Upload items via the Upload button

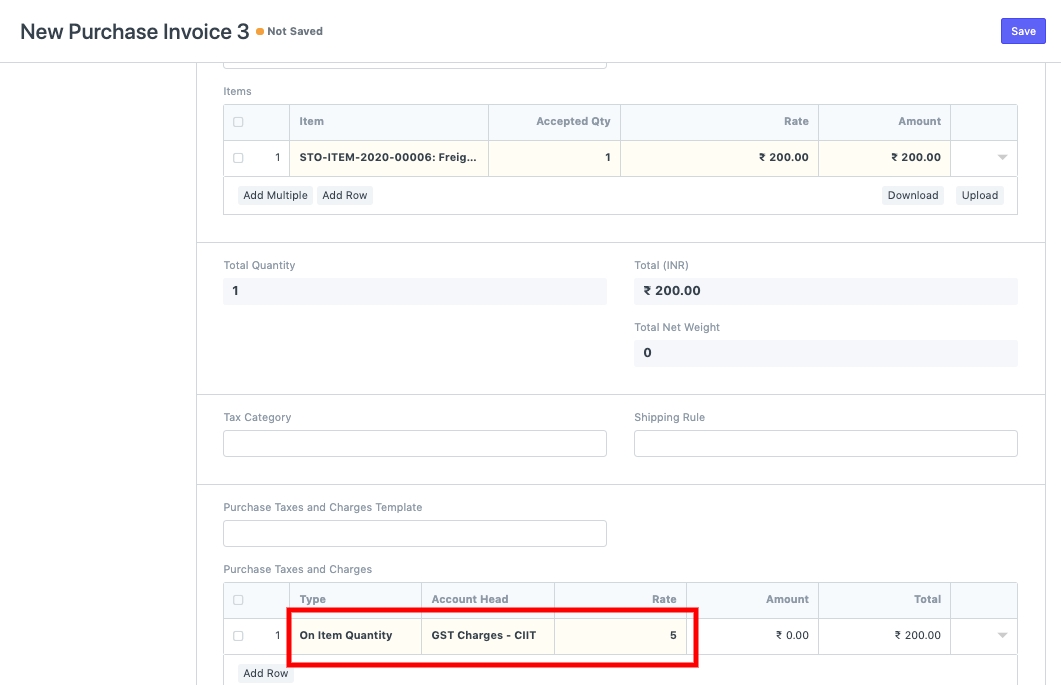979,196
